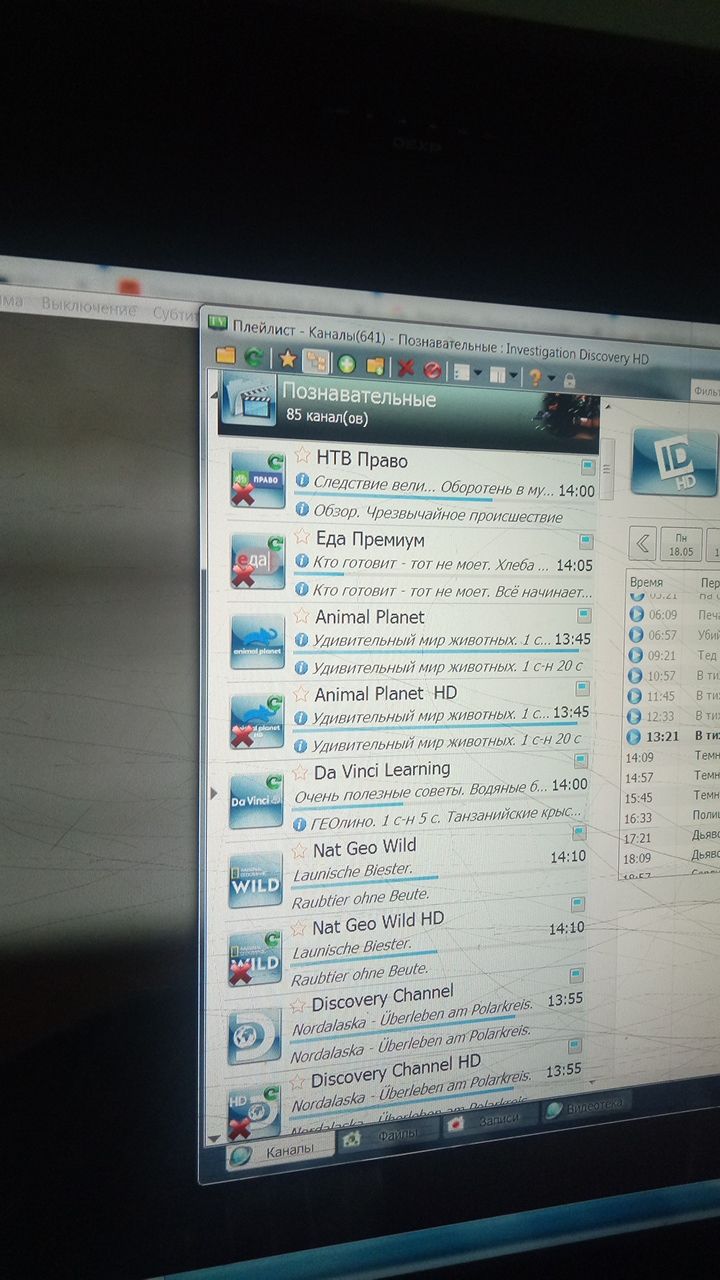Image resolution: width=720 pixels, height=1280 pixels.
Task: Click the Еда Премиум channel logo
Action: pos(257,561)
